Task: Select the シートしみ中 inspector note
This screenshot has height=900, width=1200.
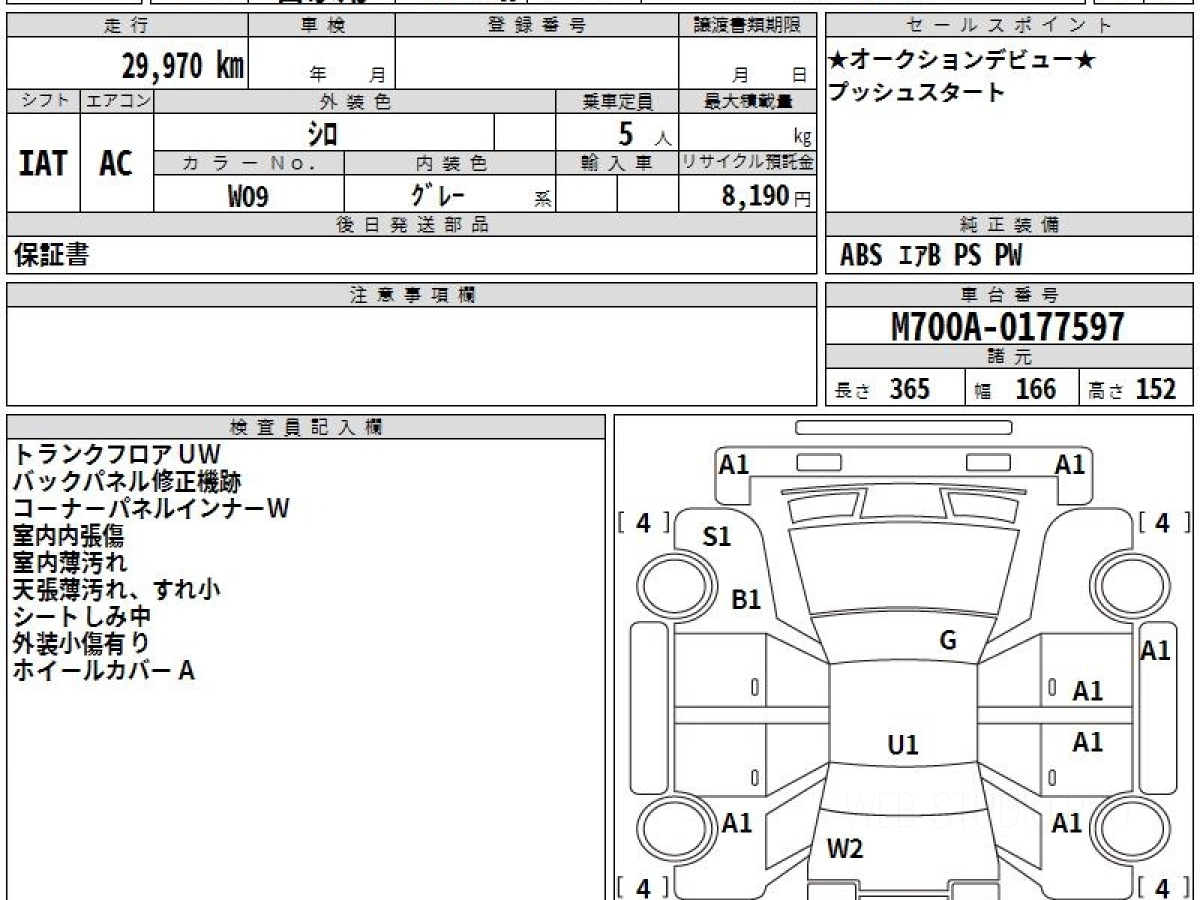Action: coord(82,617)
